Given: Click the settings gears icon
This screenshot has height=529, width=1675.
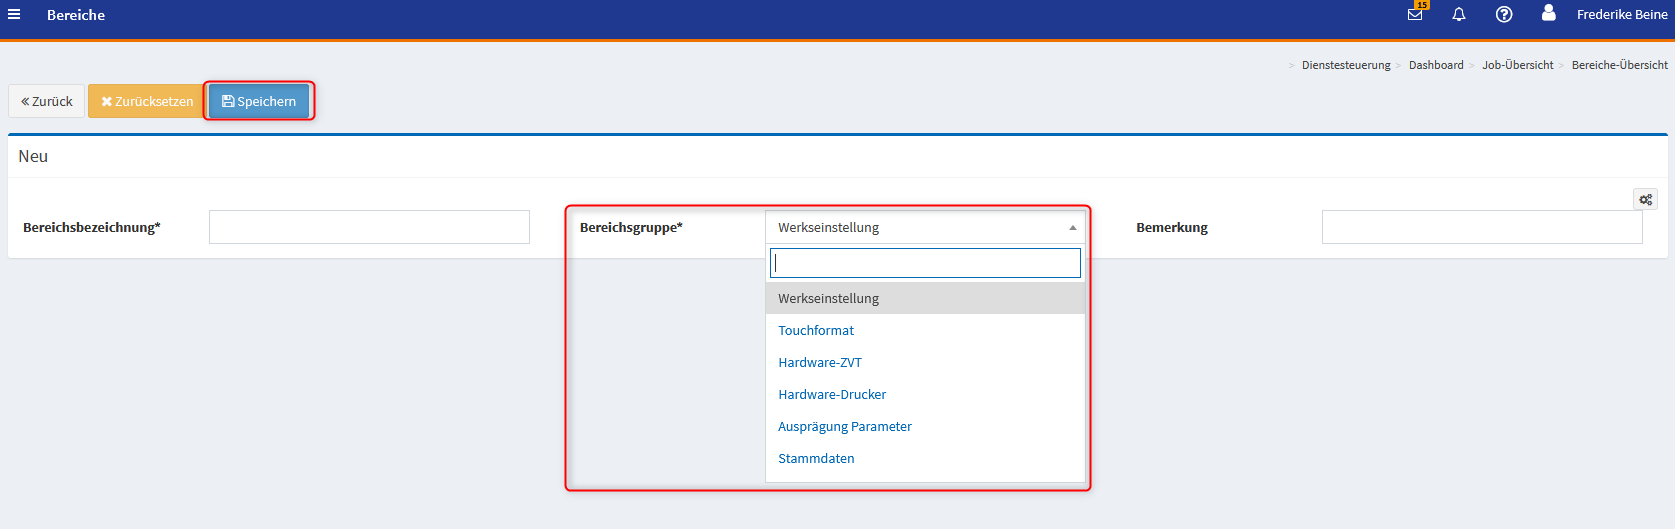Looking at the screenshot, I should (x=1645, y=200).
